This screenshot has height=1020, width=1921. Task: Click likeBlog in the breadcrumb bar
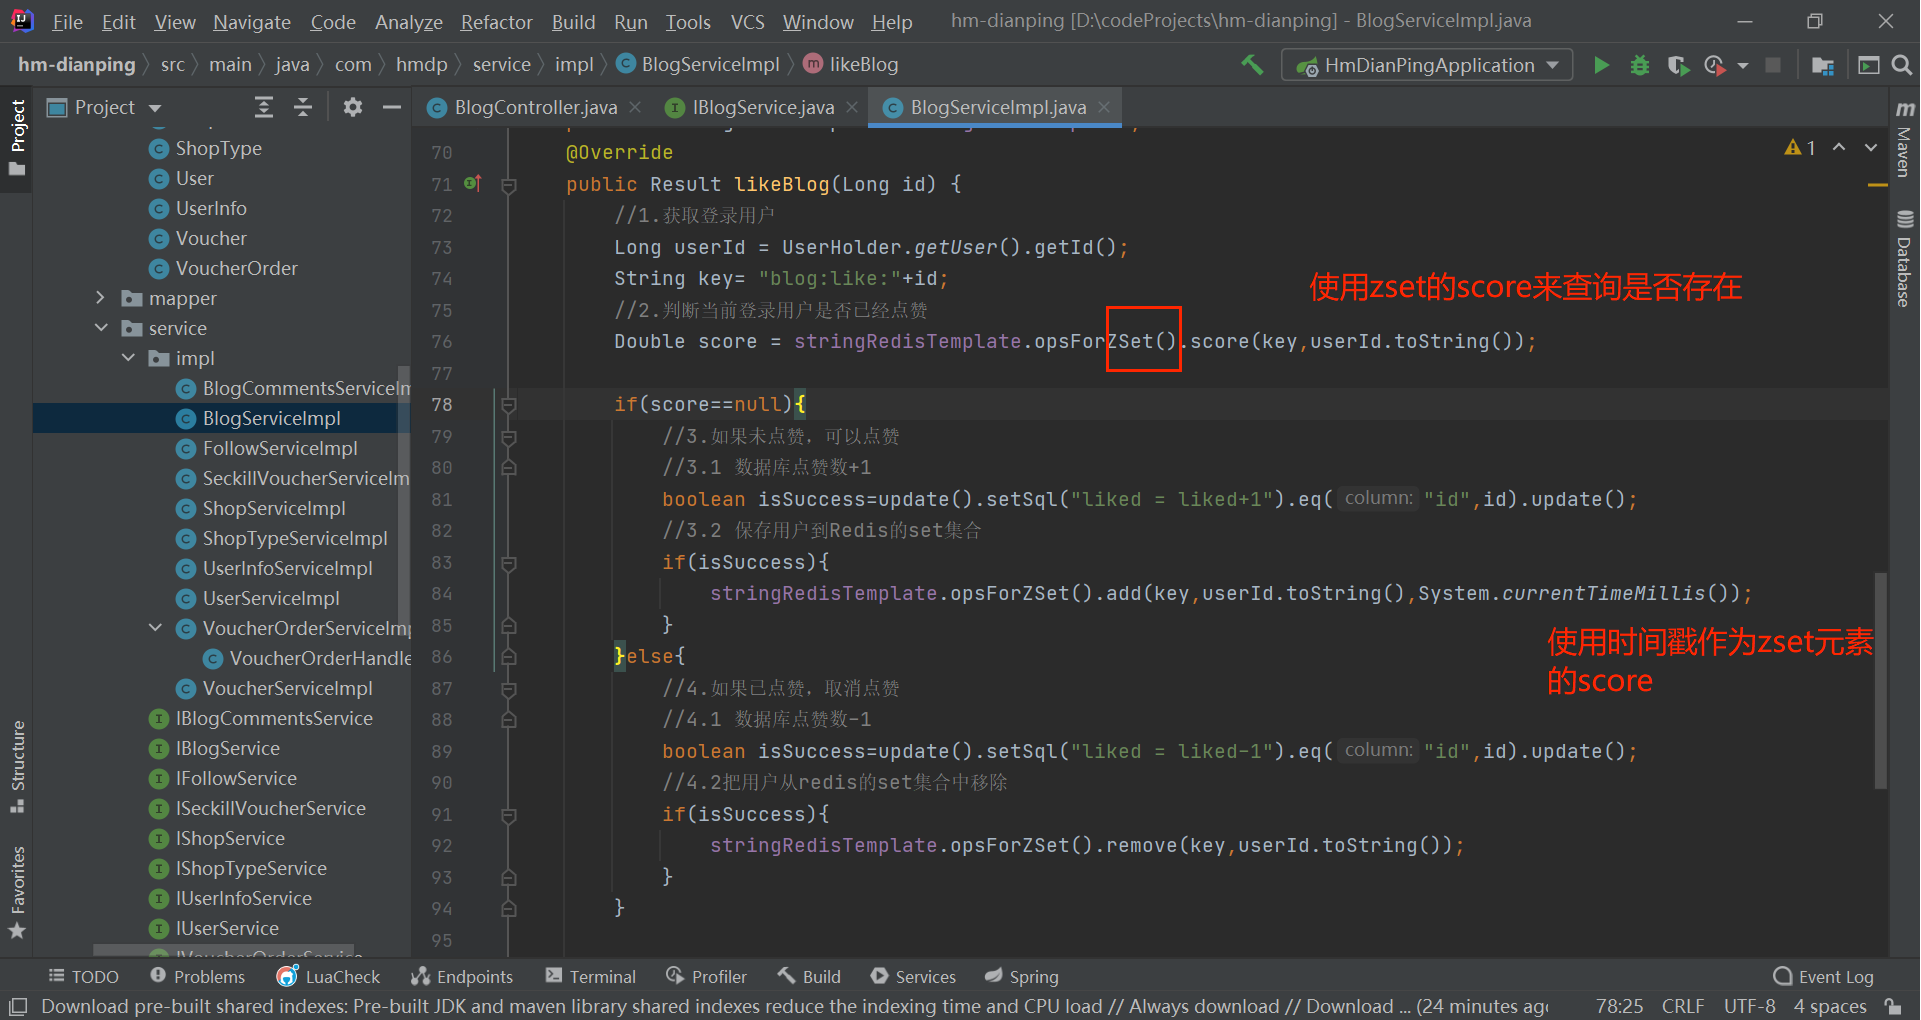tap(851, 65)
